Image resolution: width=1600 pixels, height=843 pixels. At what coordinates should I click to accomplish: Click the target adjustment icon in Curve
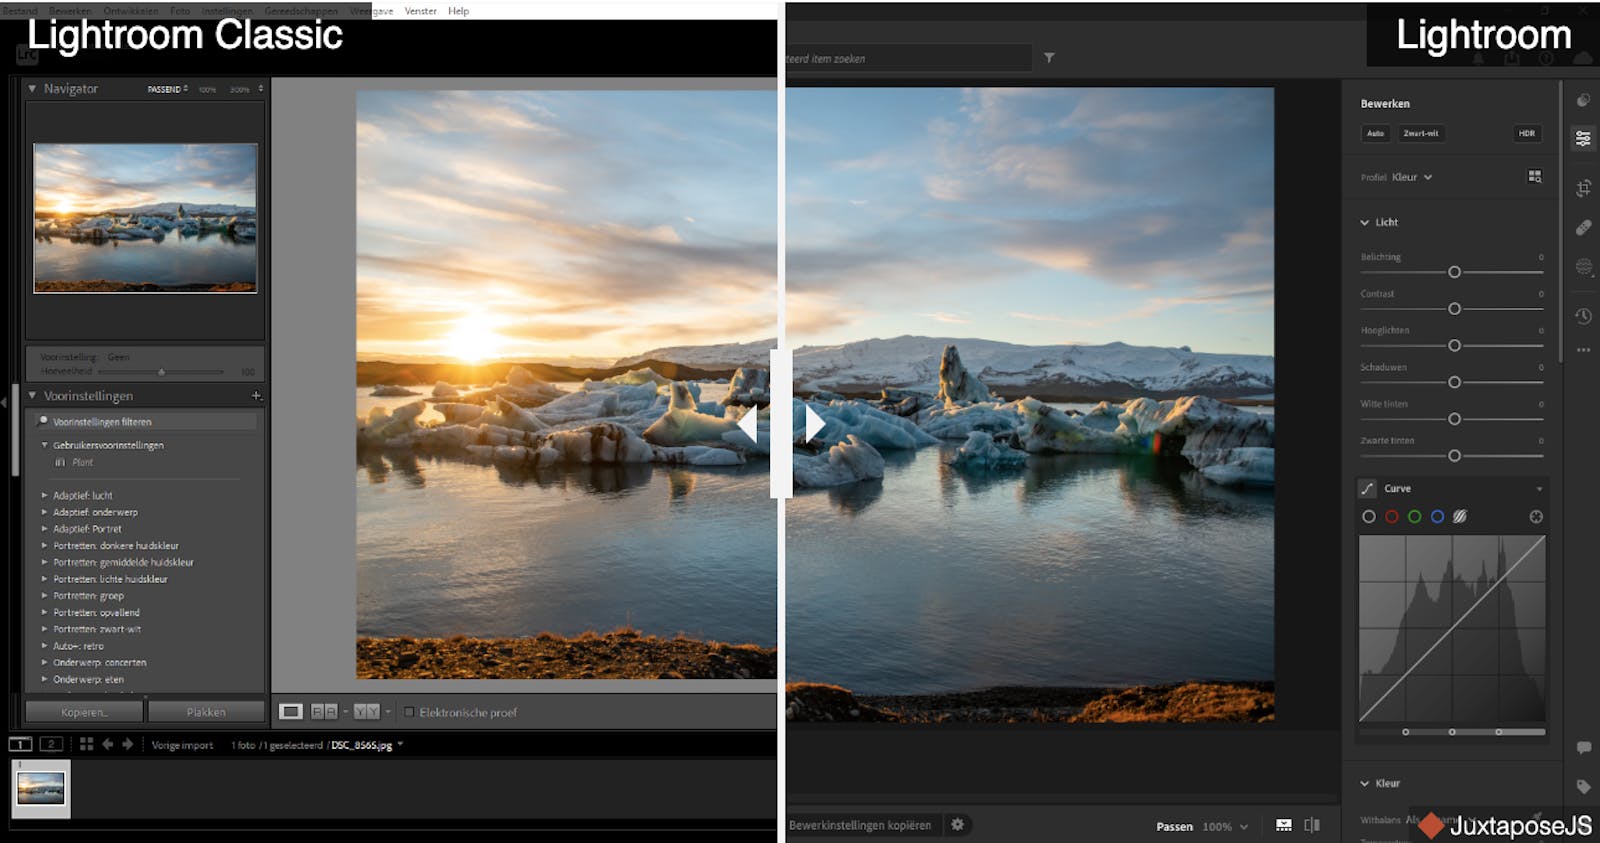click(x=1536, y=517)
